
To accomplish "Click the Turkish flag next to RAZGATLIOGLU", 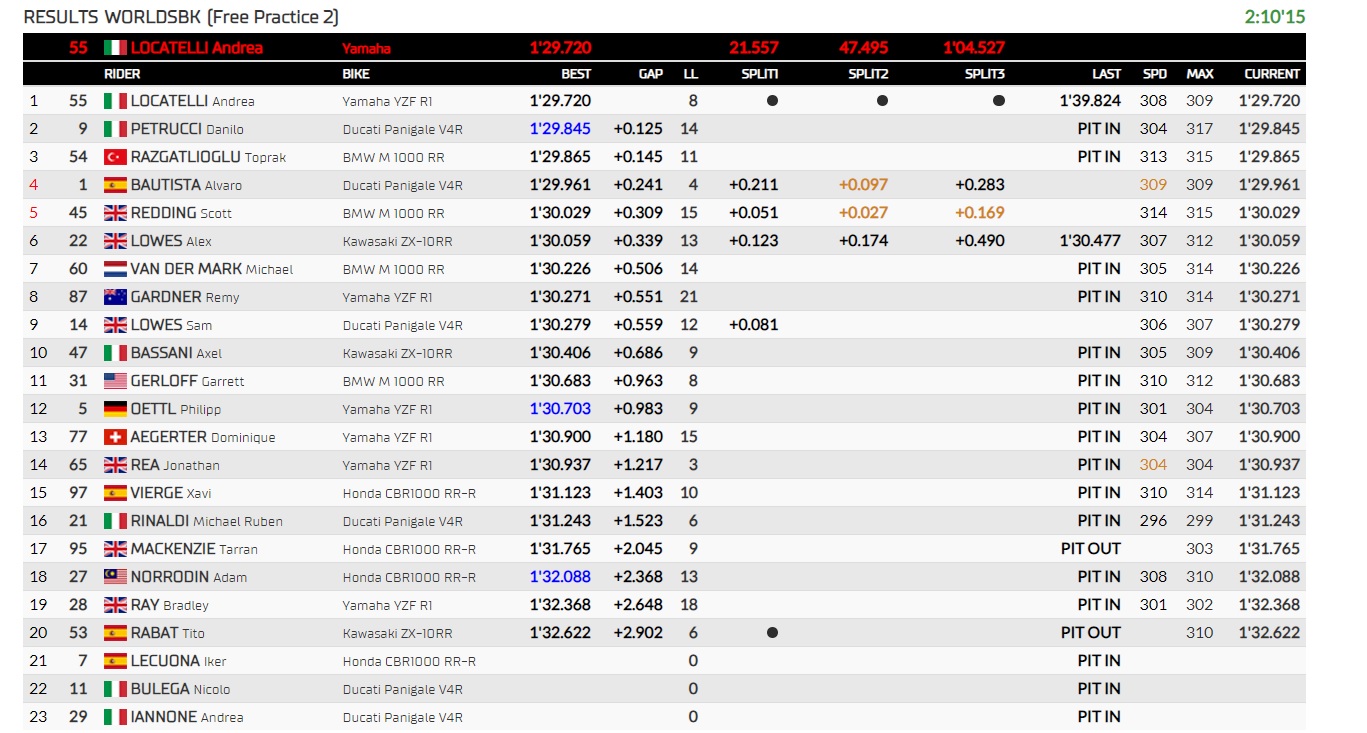I will 115,157.
